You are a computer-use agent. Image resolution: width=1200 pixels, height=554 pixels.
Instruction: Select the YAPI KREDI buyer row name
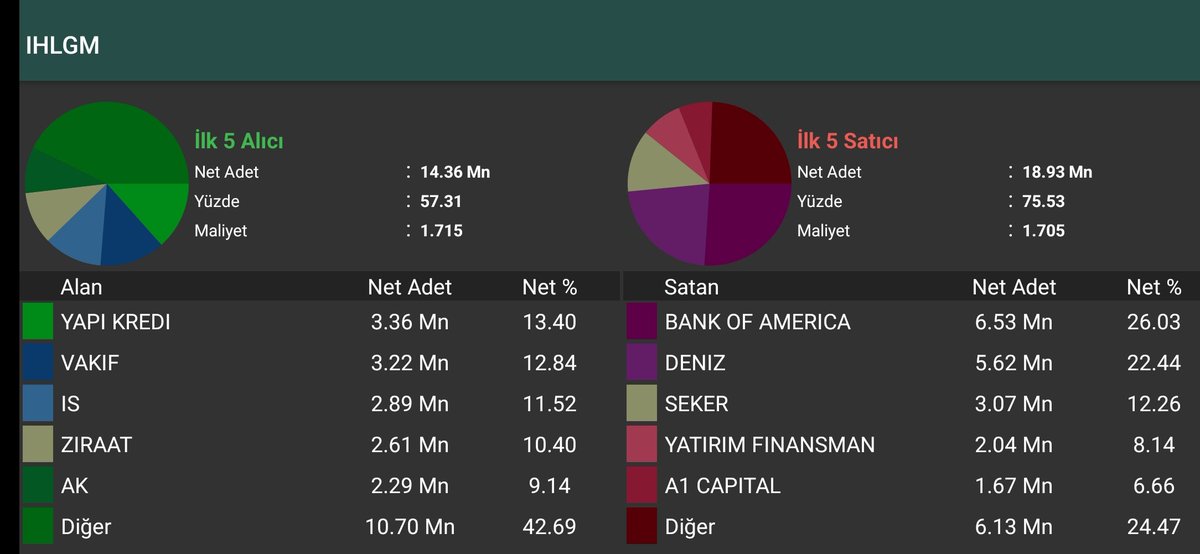(x=116, y=322)
